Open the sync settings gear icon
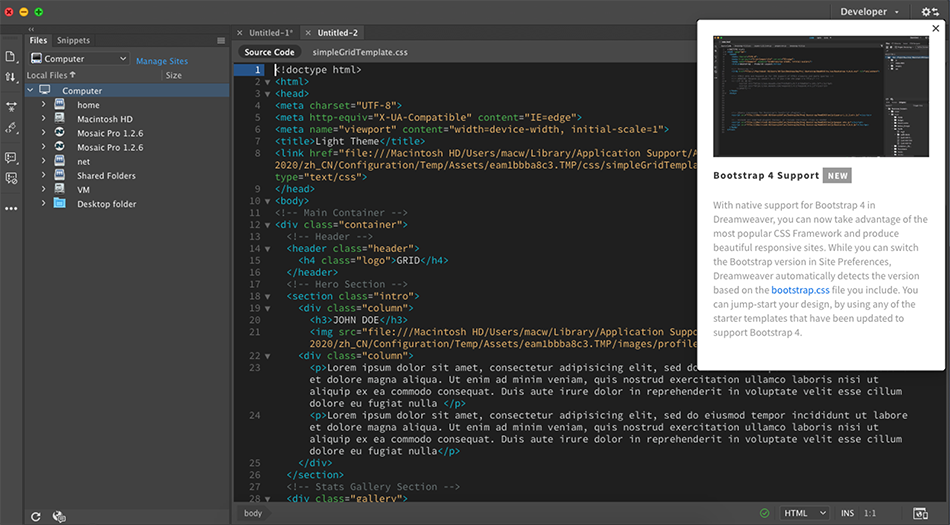This screenshot has height=525, width=950. click(930, 12)
